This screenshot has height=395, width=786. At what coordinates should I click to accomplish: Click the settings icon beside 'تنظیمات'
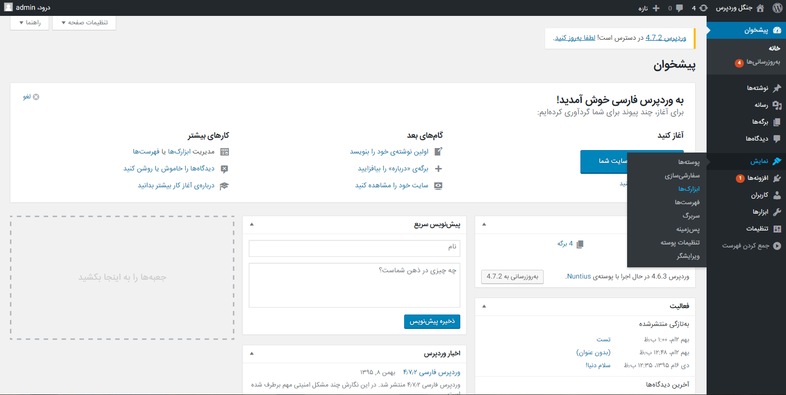(x=777, y=229)
